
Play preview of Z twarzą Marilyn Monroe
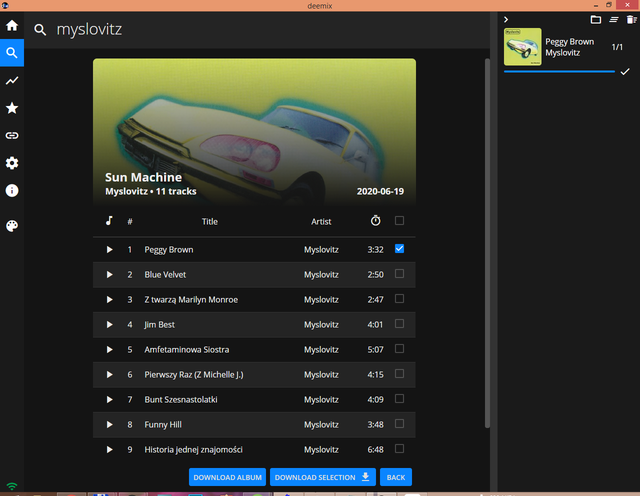(x=109, y=299)
